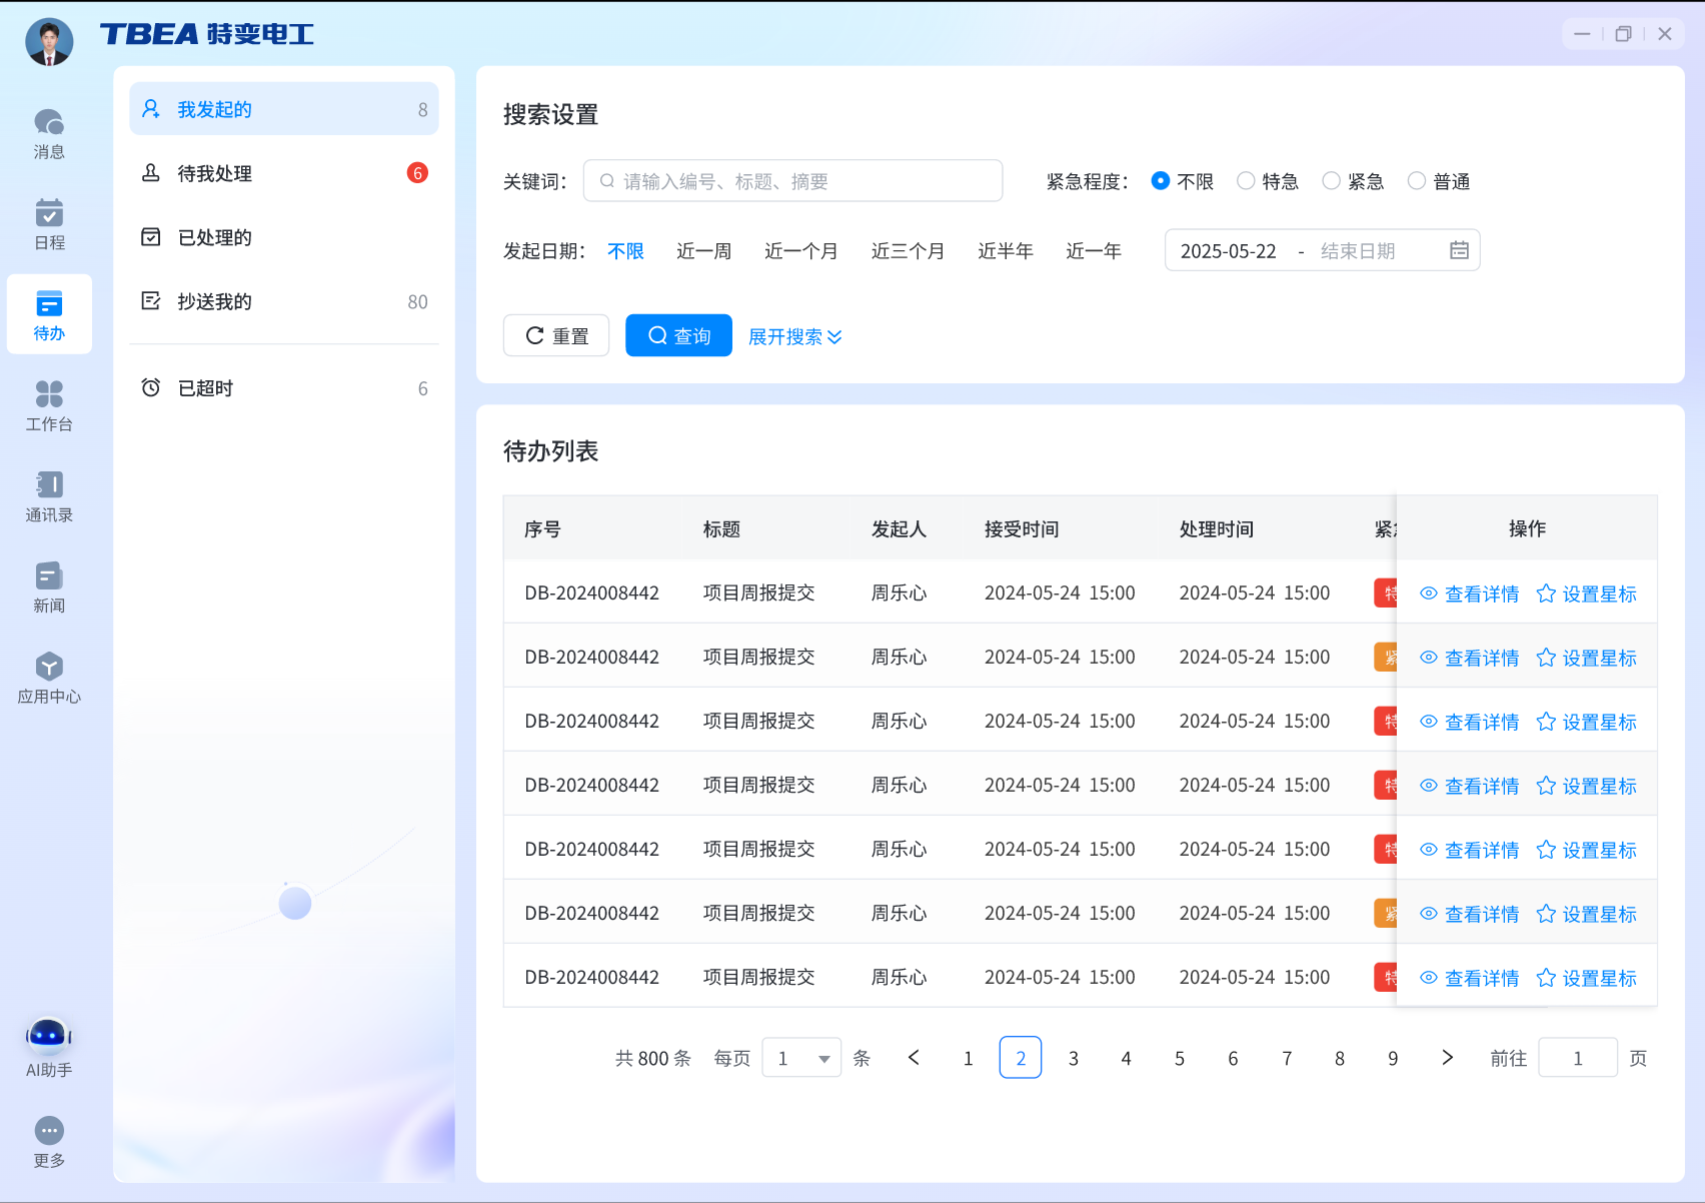Open the 更多 sidebar menu
1705x1203 pixels.
pos(48,1140)
